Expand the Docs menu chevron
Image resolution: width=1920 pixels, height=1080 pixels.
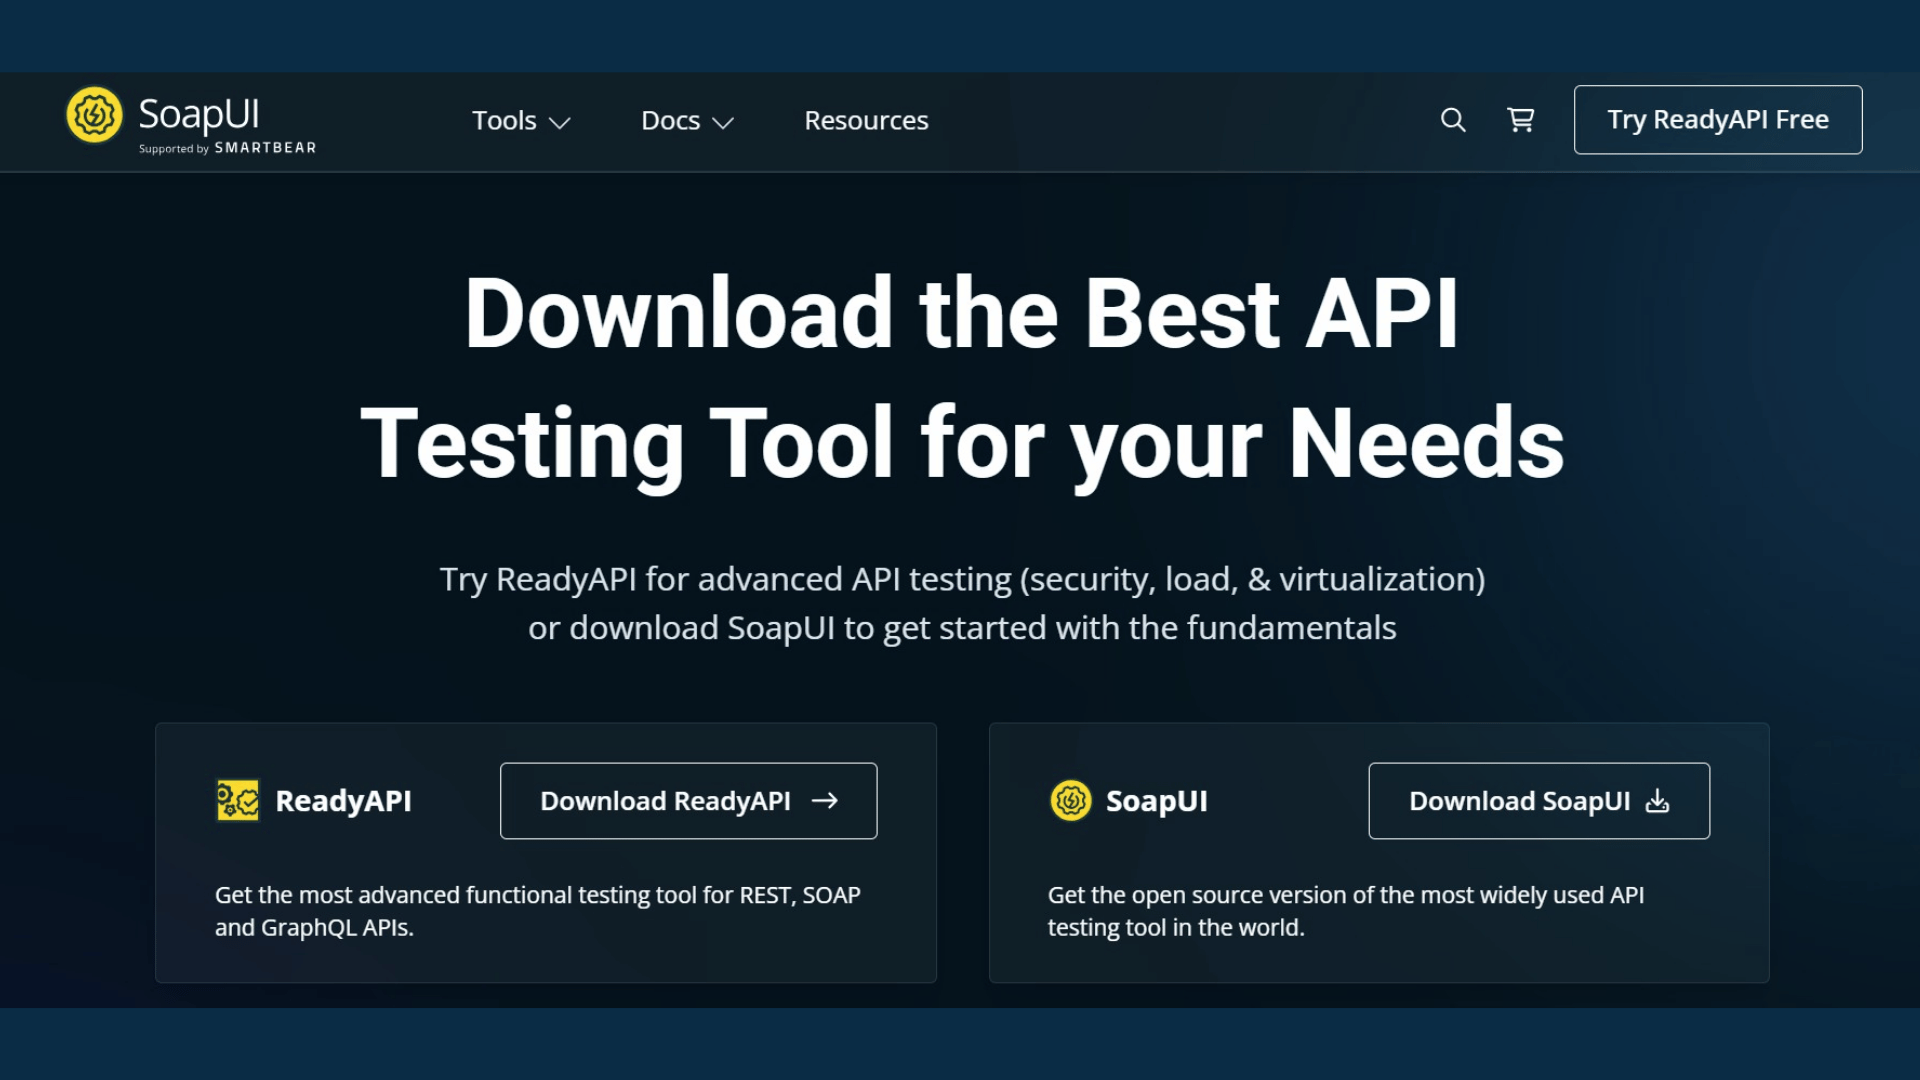(723, 123)
